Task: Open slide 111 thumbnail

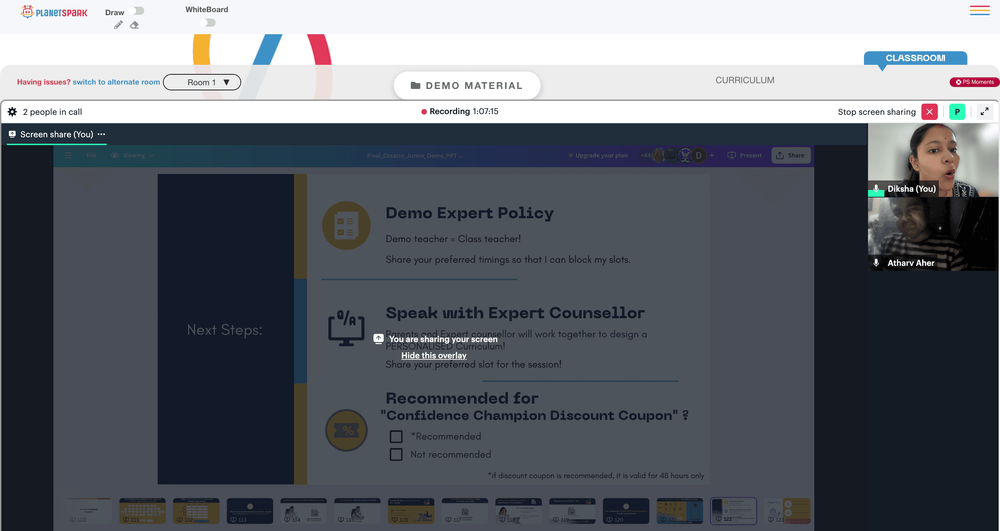Action: [142, 511]
